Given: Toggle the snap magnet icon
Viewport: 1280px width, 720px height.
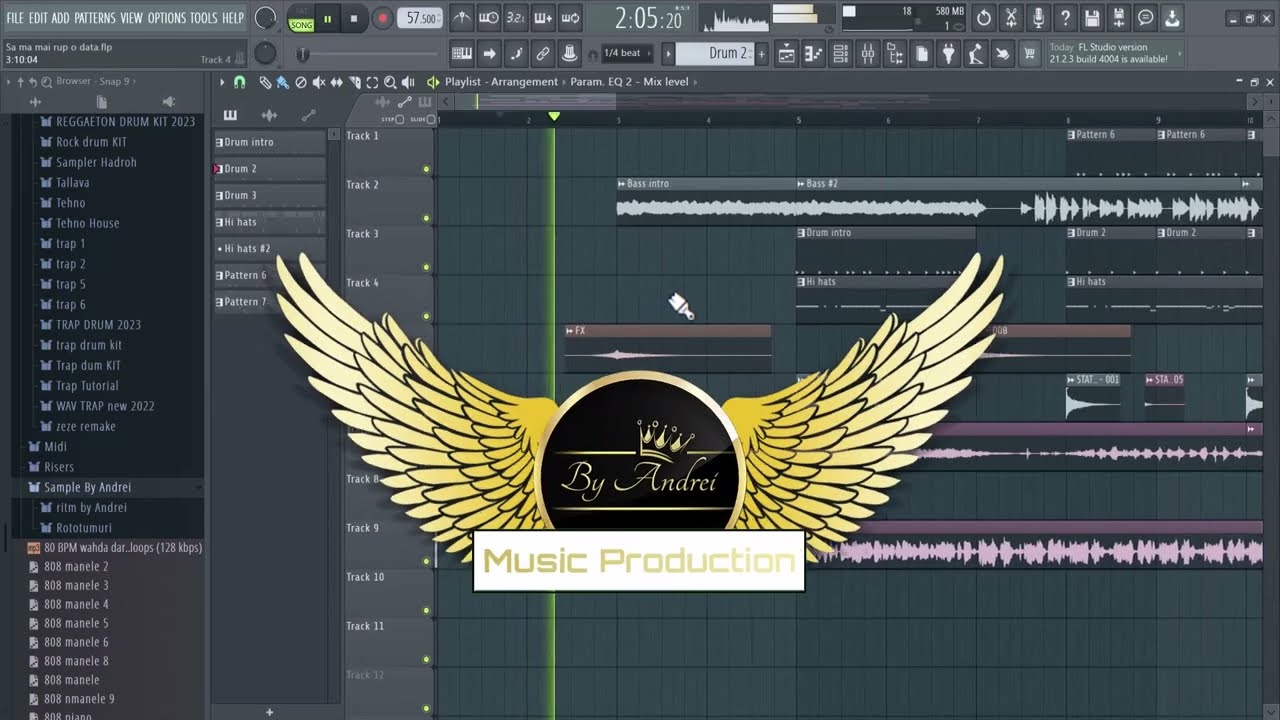Looking at the screenshot, I should (x=239, y=82).
